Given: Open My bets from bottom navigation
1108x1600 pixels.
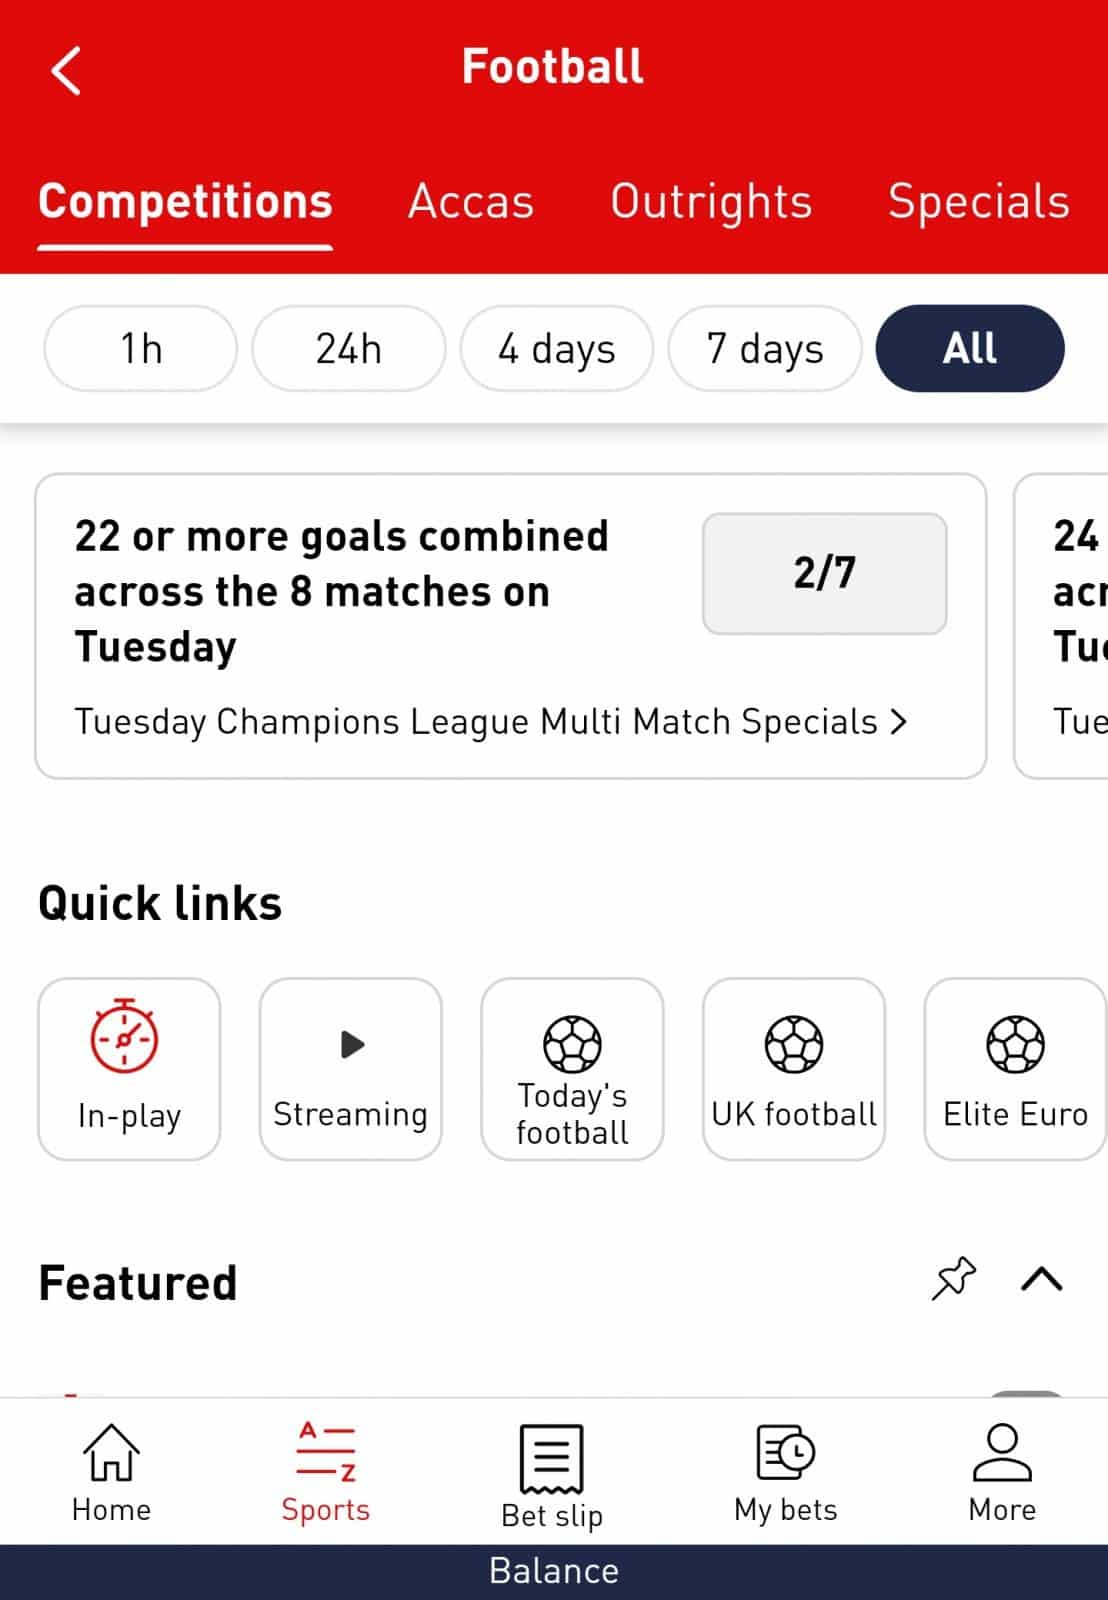Looking at the screenshot, I should [x=786, y=1473].
